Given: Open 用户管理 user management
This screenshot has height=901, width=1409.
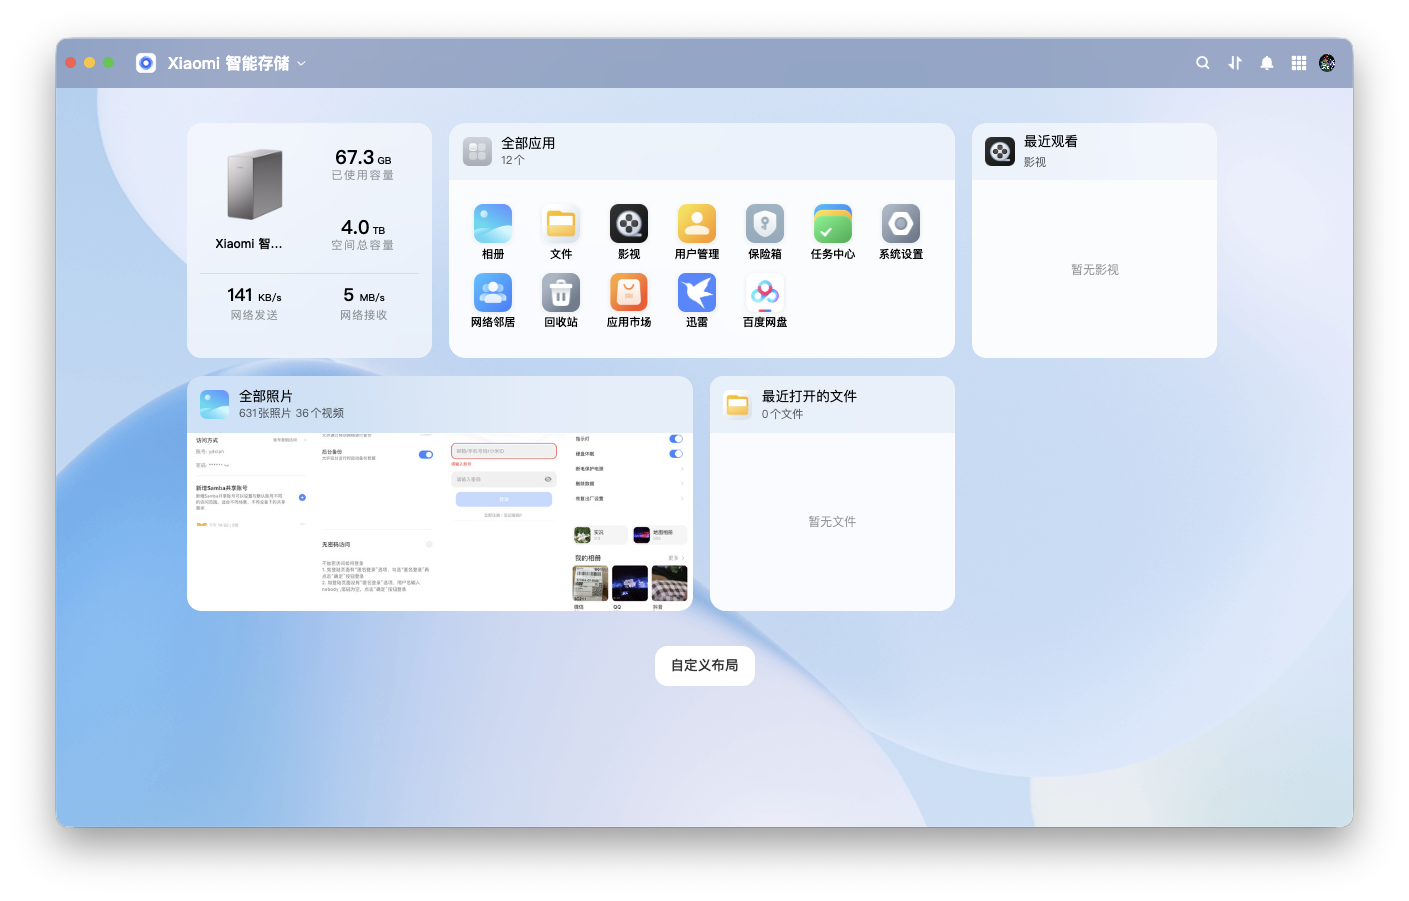Looking at the screenshot, I should (697, 224).
